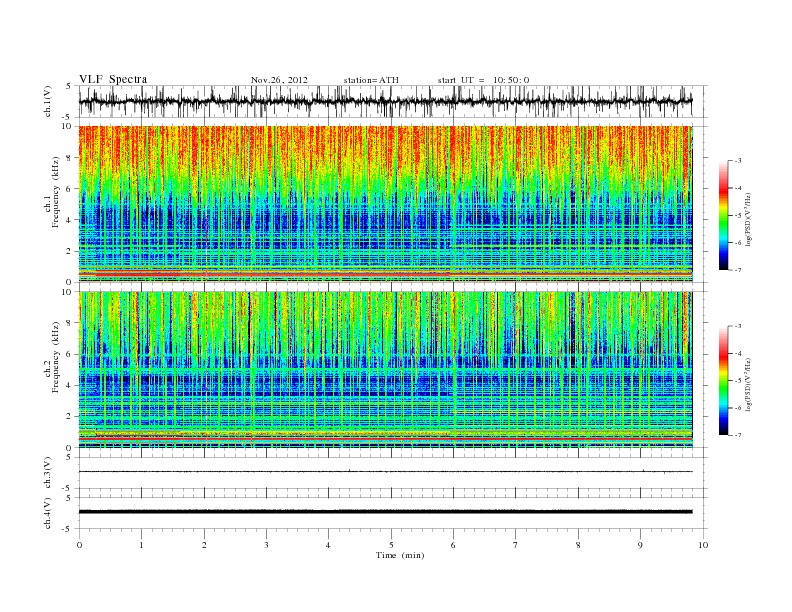Click the ch.1 color bar "log(PSD)(V²/Hz)" label

coord(749,220)
